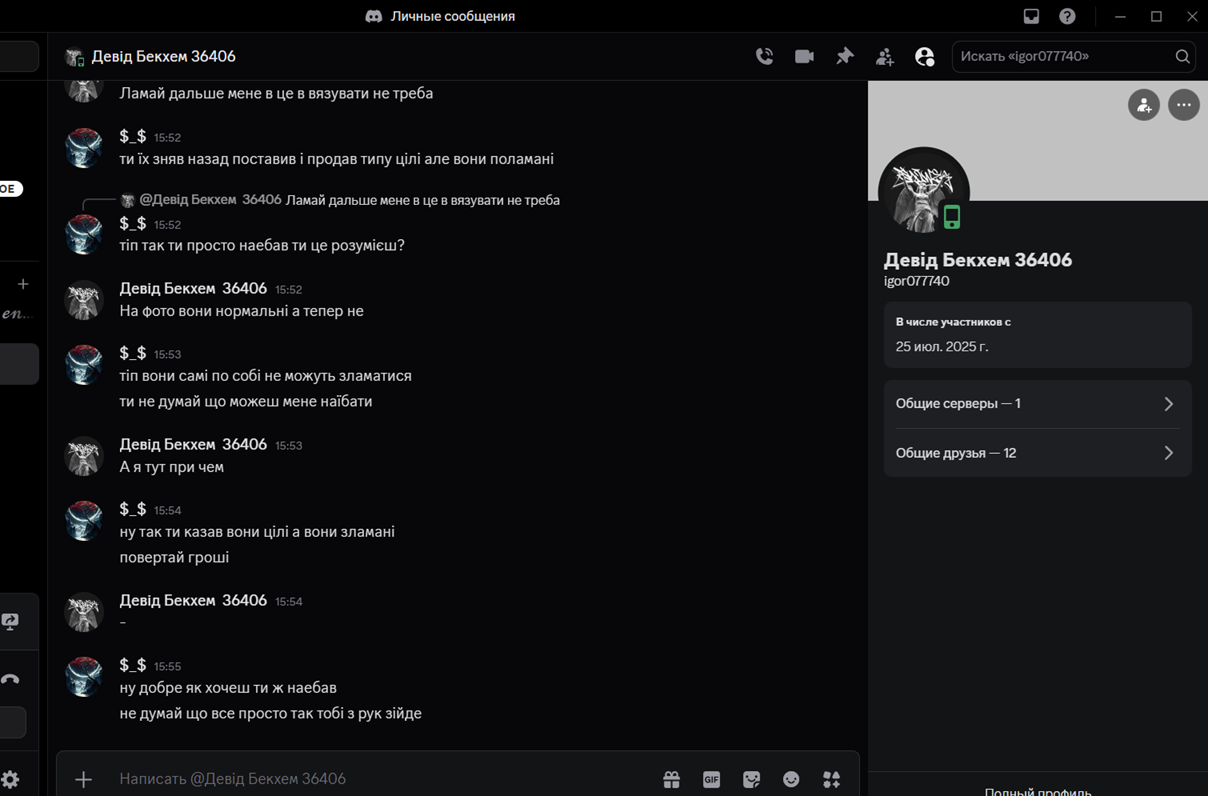
Task: Open help question mark icon
Action: 1067,16
